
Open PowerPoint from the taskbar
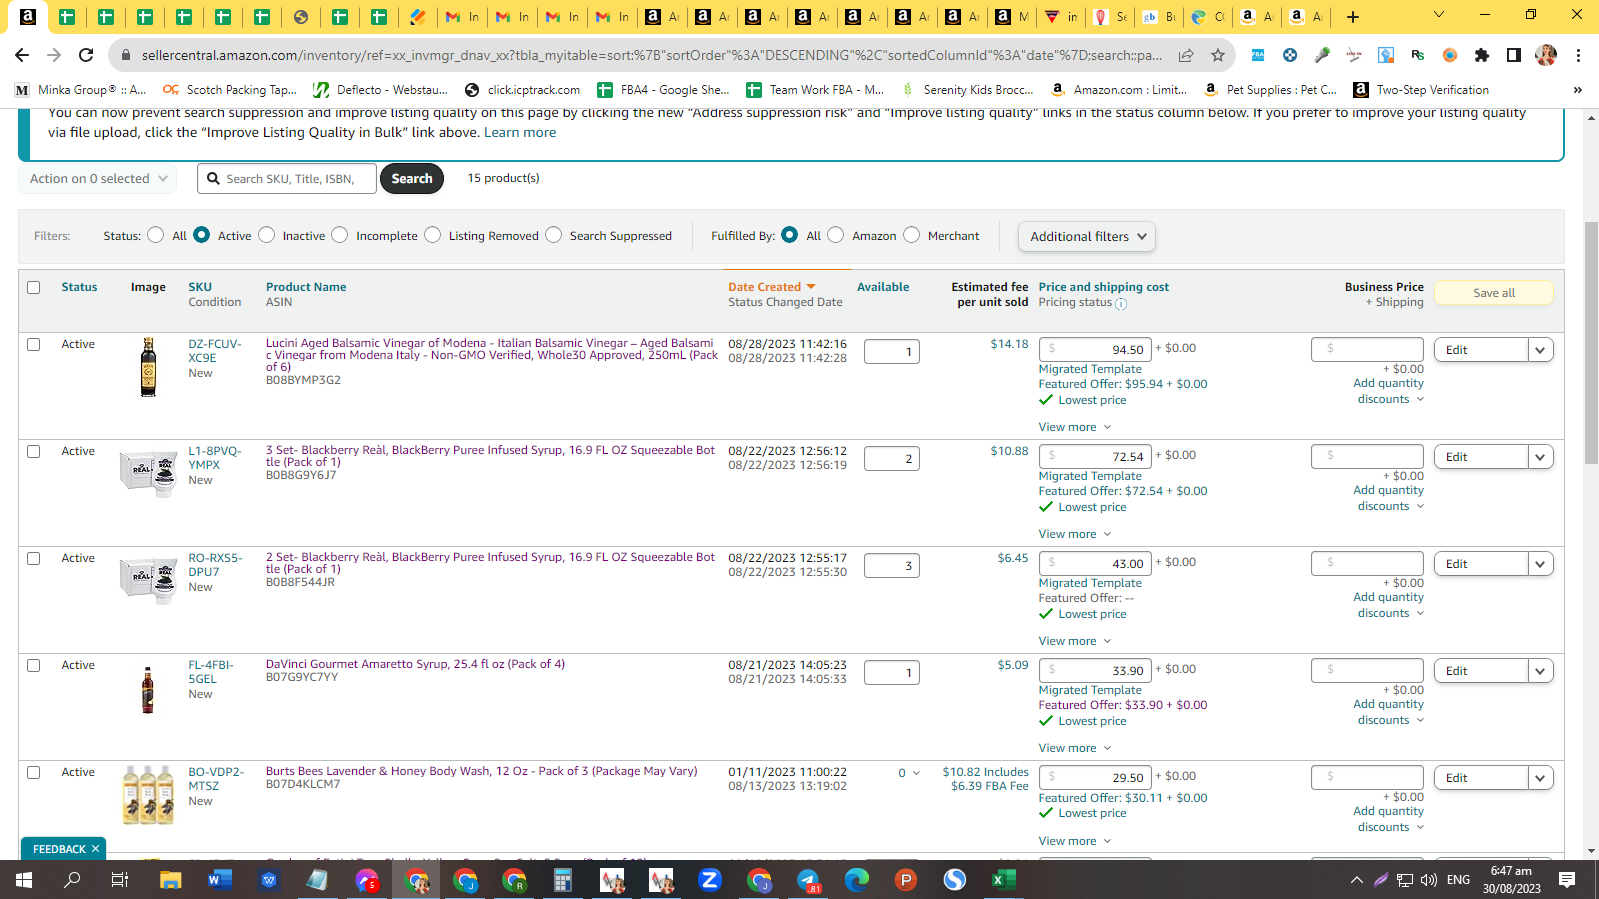coord(906,880)
